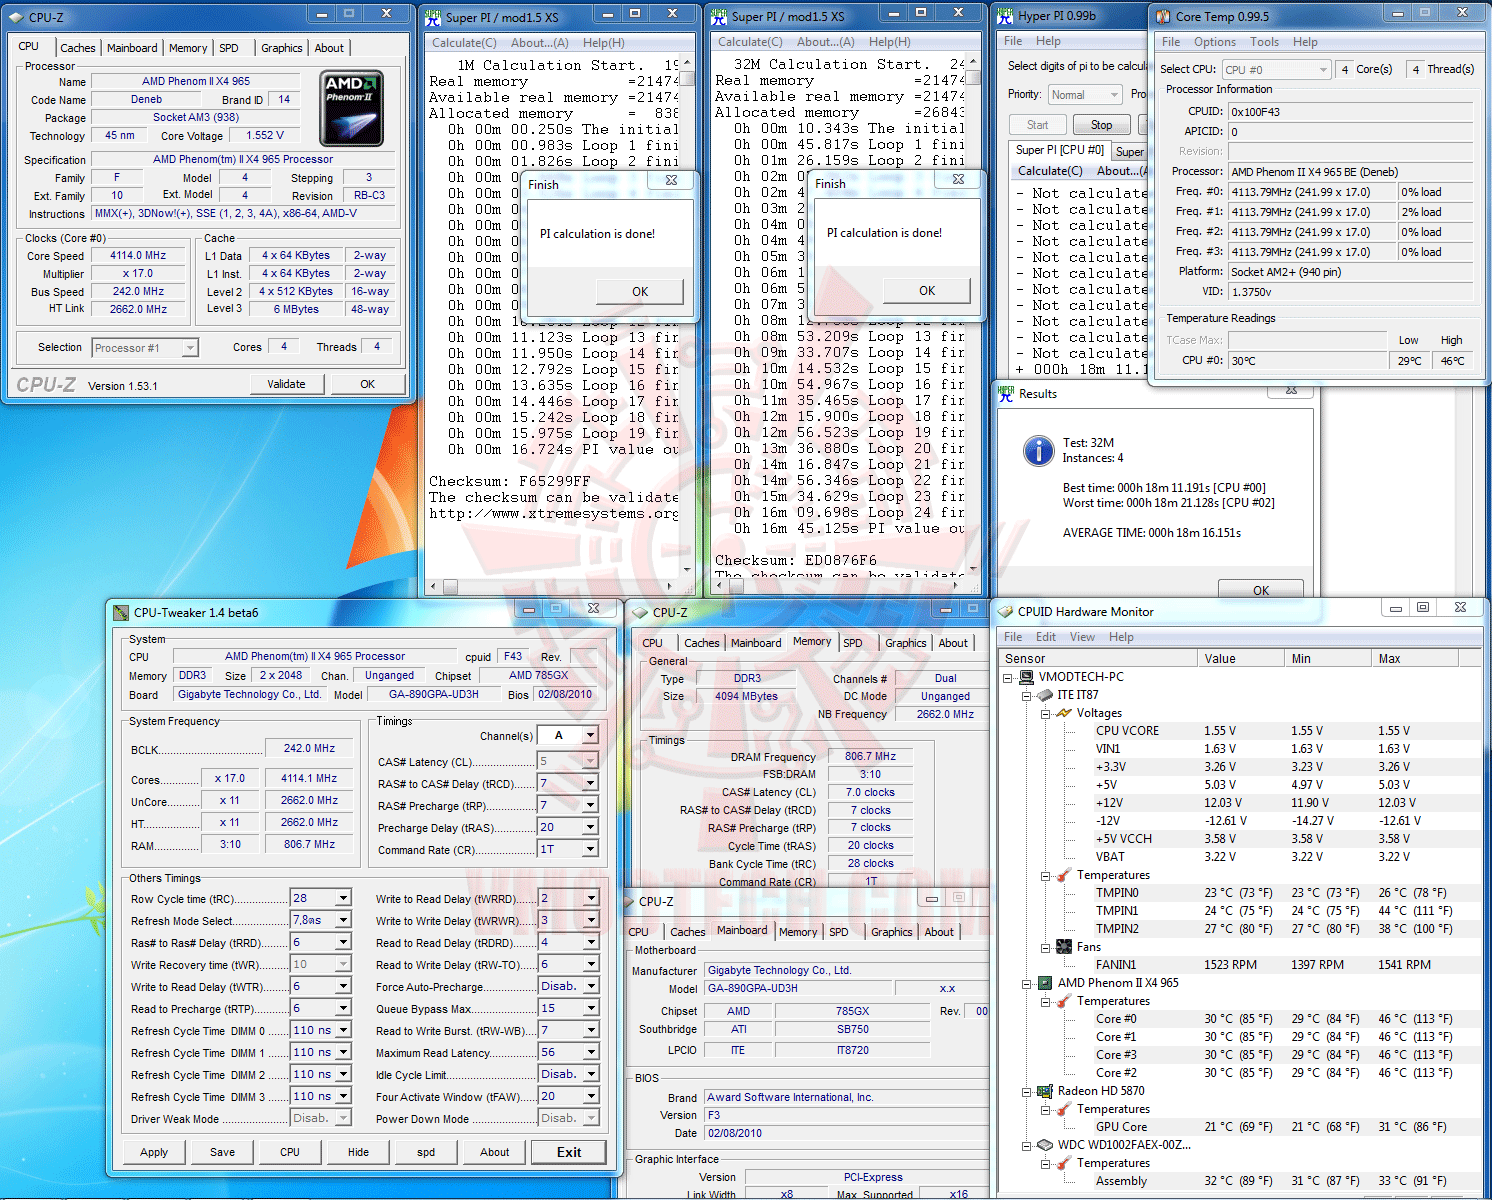The width and height of the screenshot is (1492, 1200).
Task: Switch to the Mainboard tab in top-left CPU-Z
Action: tap(132, 48)
